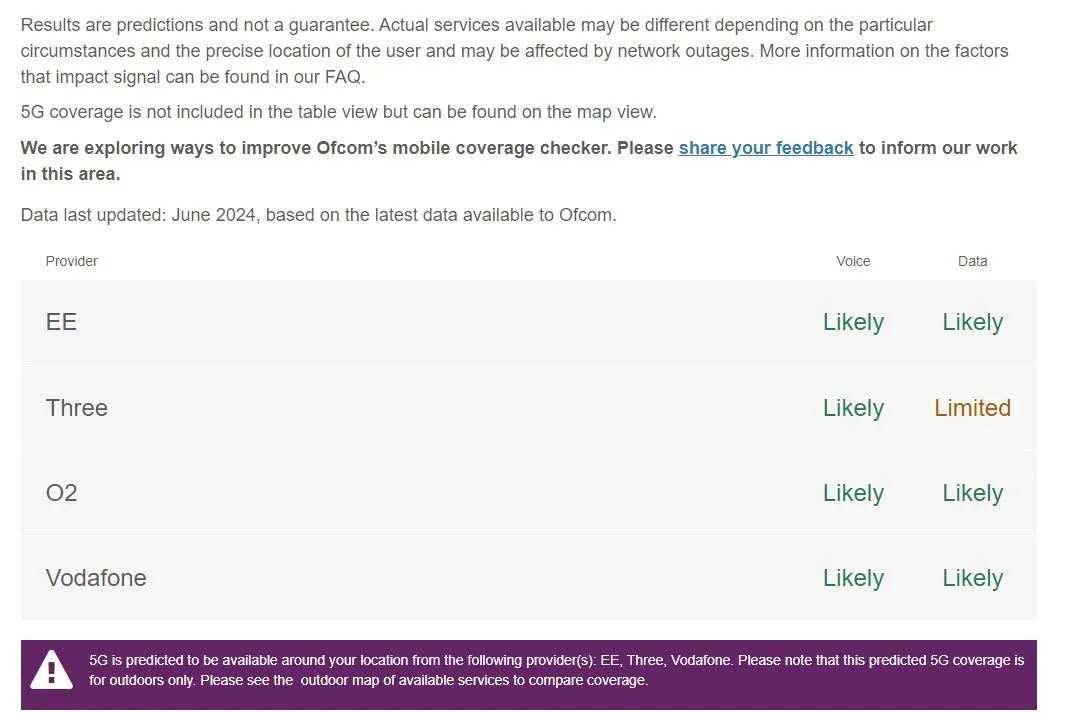Click the warning triangle icon in purple banner
1086x725 pixels.
click(51, 670)
